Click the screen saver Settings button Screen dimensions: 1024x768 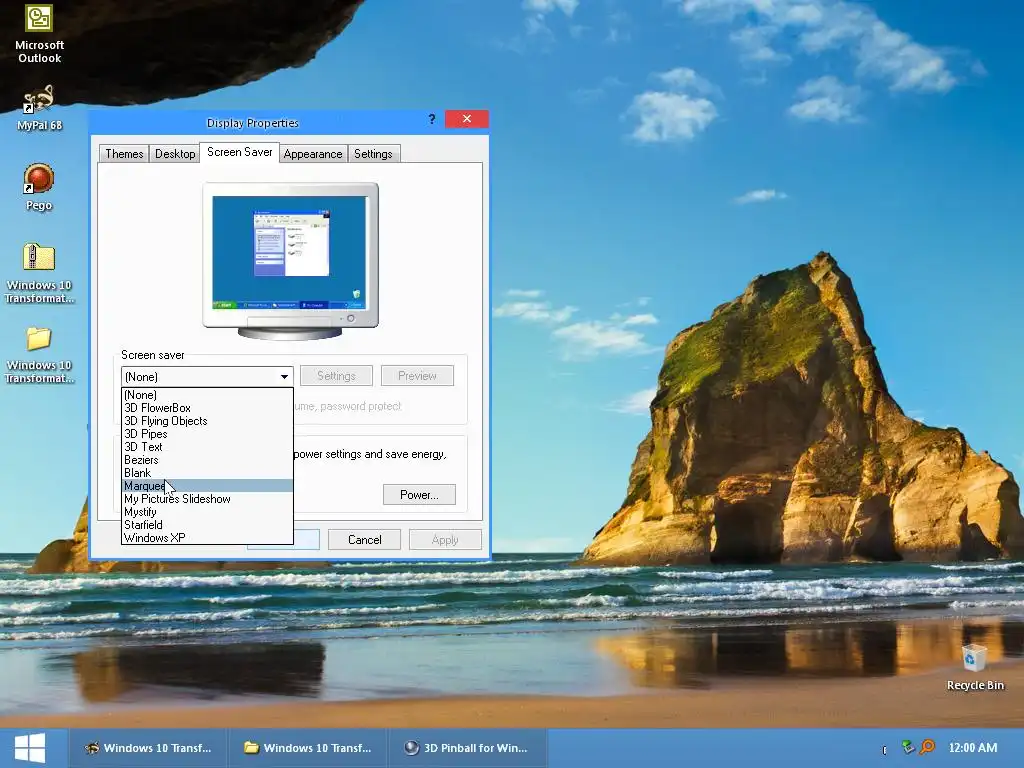pos(336,376)
